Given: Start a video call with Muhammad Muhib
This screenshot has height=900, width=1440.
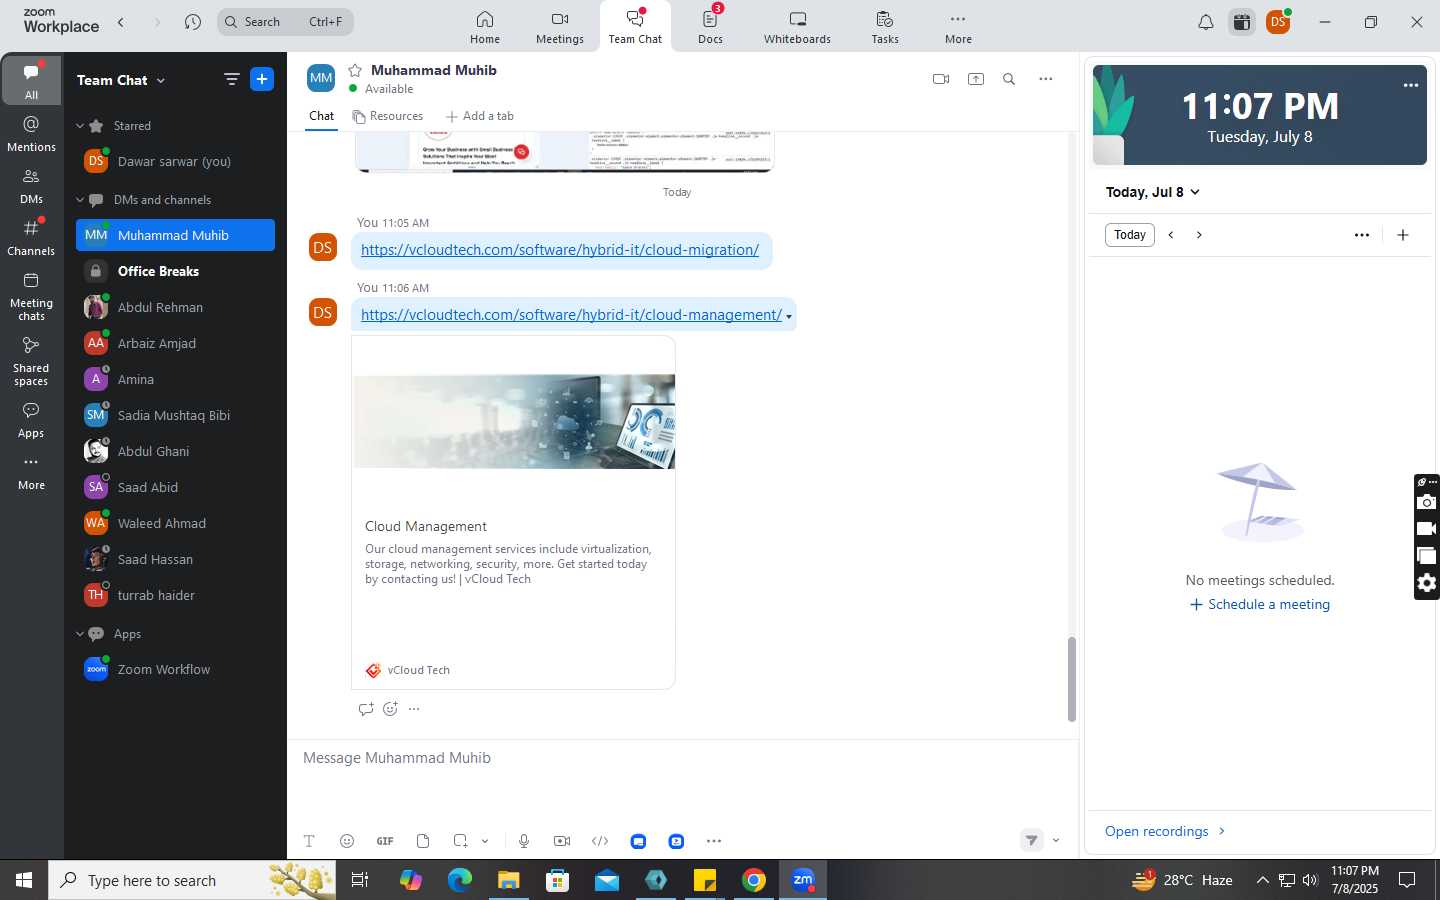Looking at the screenshot, I should click(940, 79).
